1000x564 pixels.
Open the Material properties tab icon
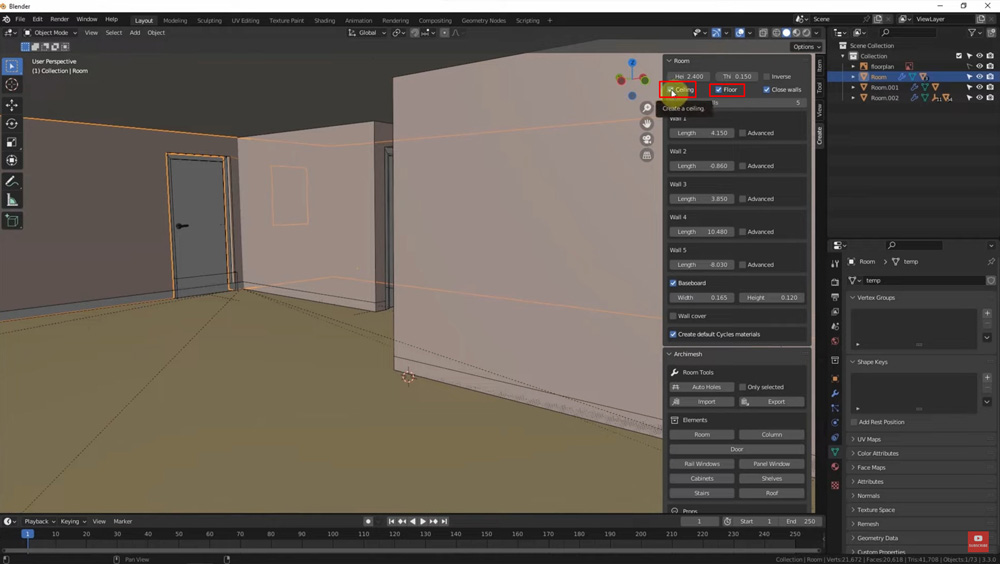tap(835, 466)
